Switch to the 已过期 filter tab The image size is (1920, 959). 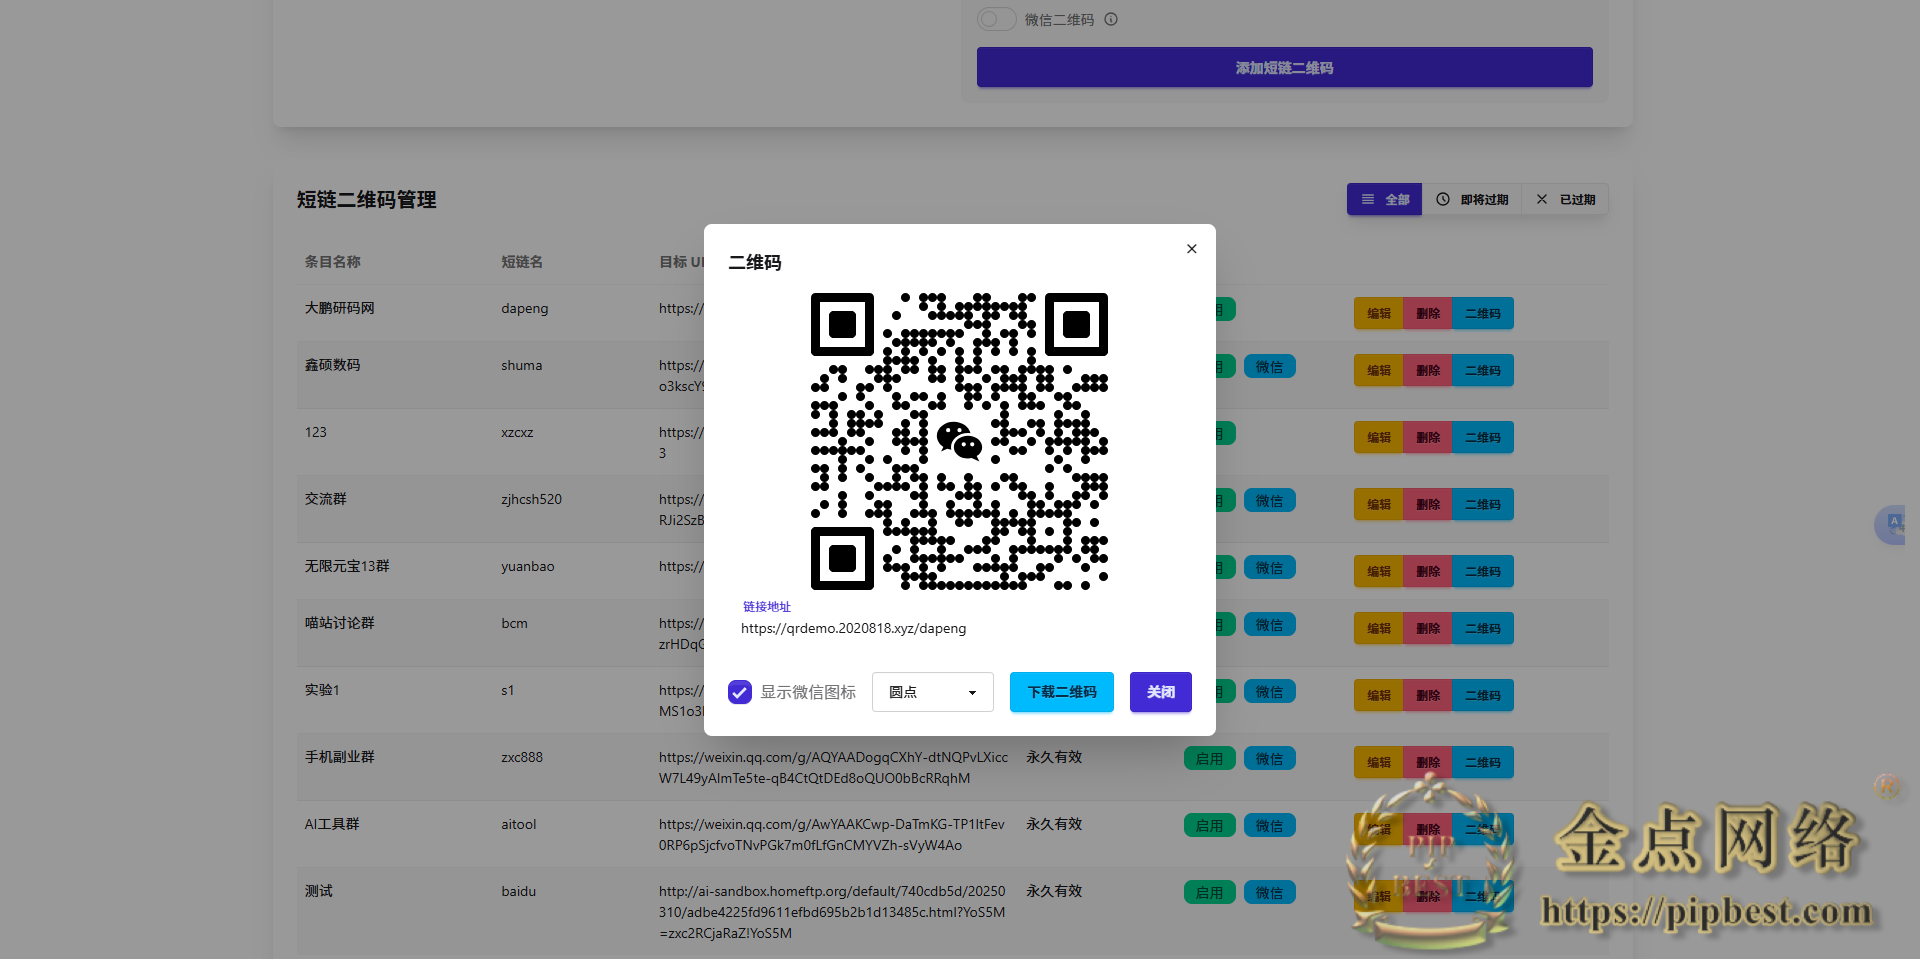1565,199
